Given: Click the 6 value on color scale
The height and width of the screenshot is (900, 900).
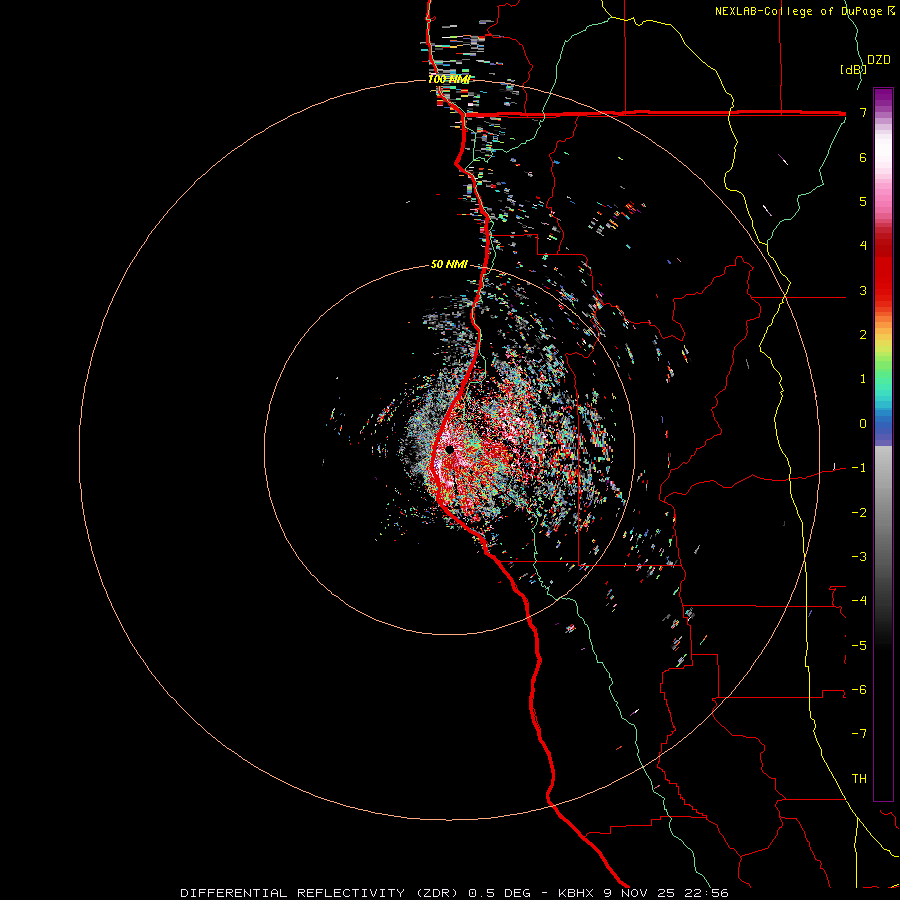Looking at the screenshot, I should pos(863,157).
